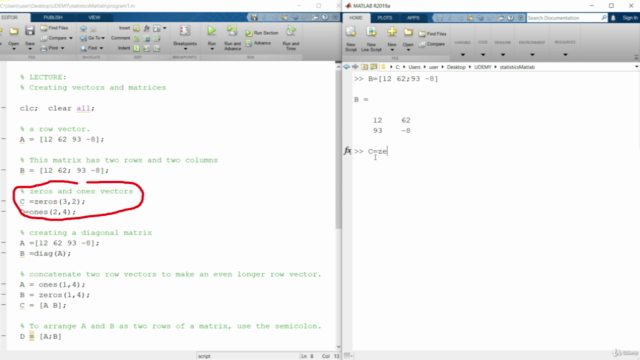The width and height of the screenshot is (640, 360).
Task: Click the HOME tab Open folder icon
Action: [x=408, y=32]
